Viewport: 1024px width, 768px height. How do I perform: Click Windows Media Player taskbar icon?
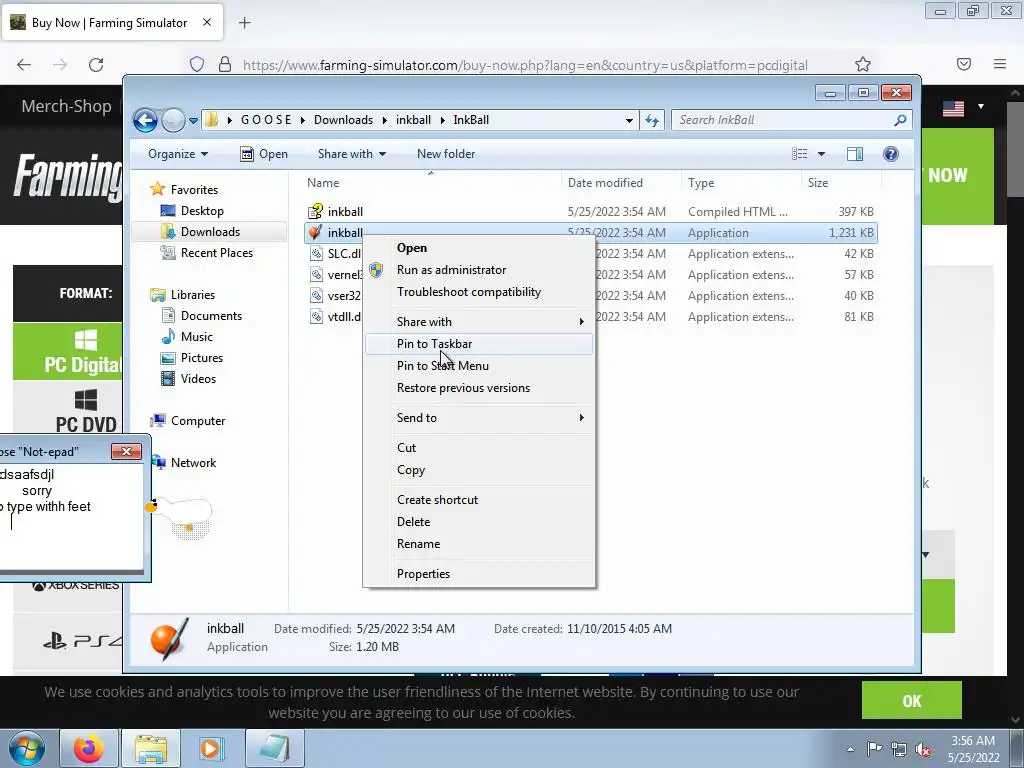(210, 748)
